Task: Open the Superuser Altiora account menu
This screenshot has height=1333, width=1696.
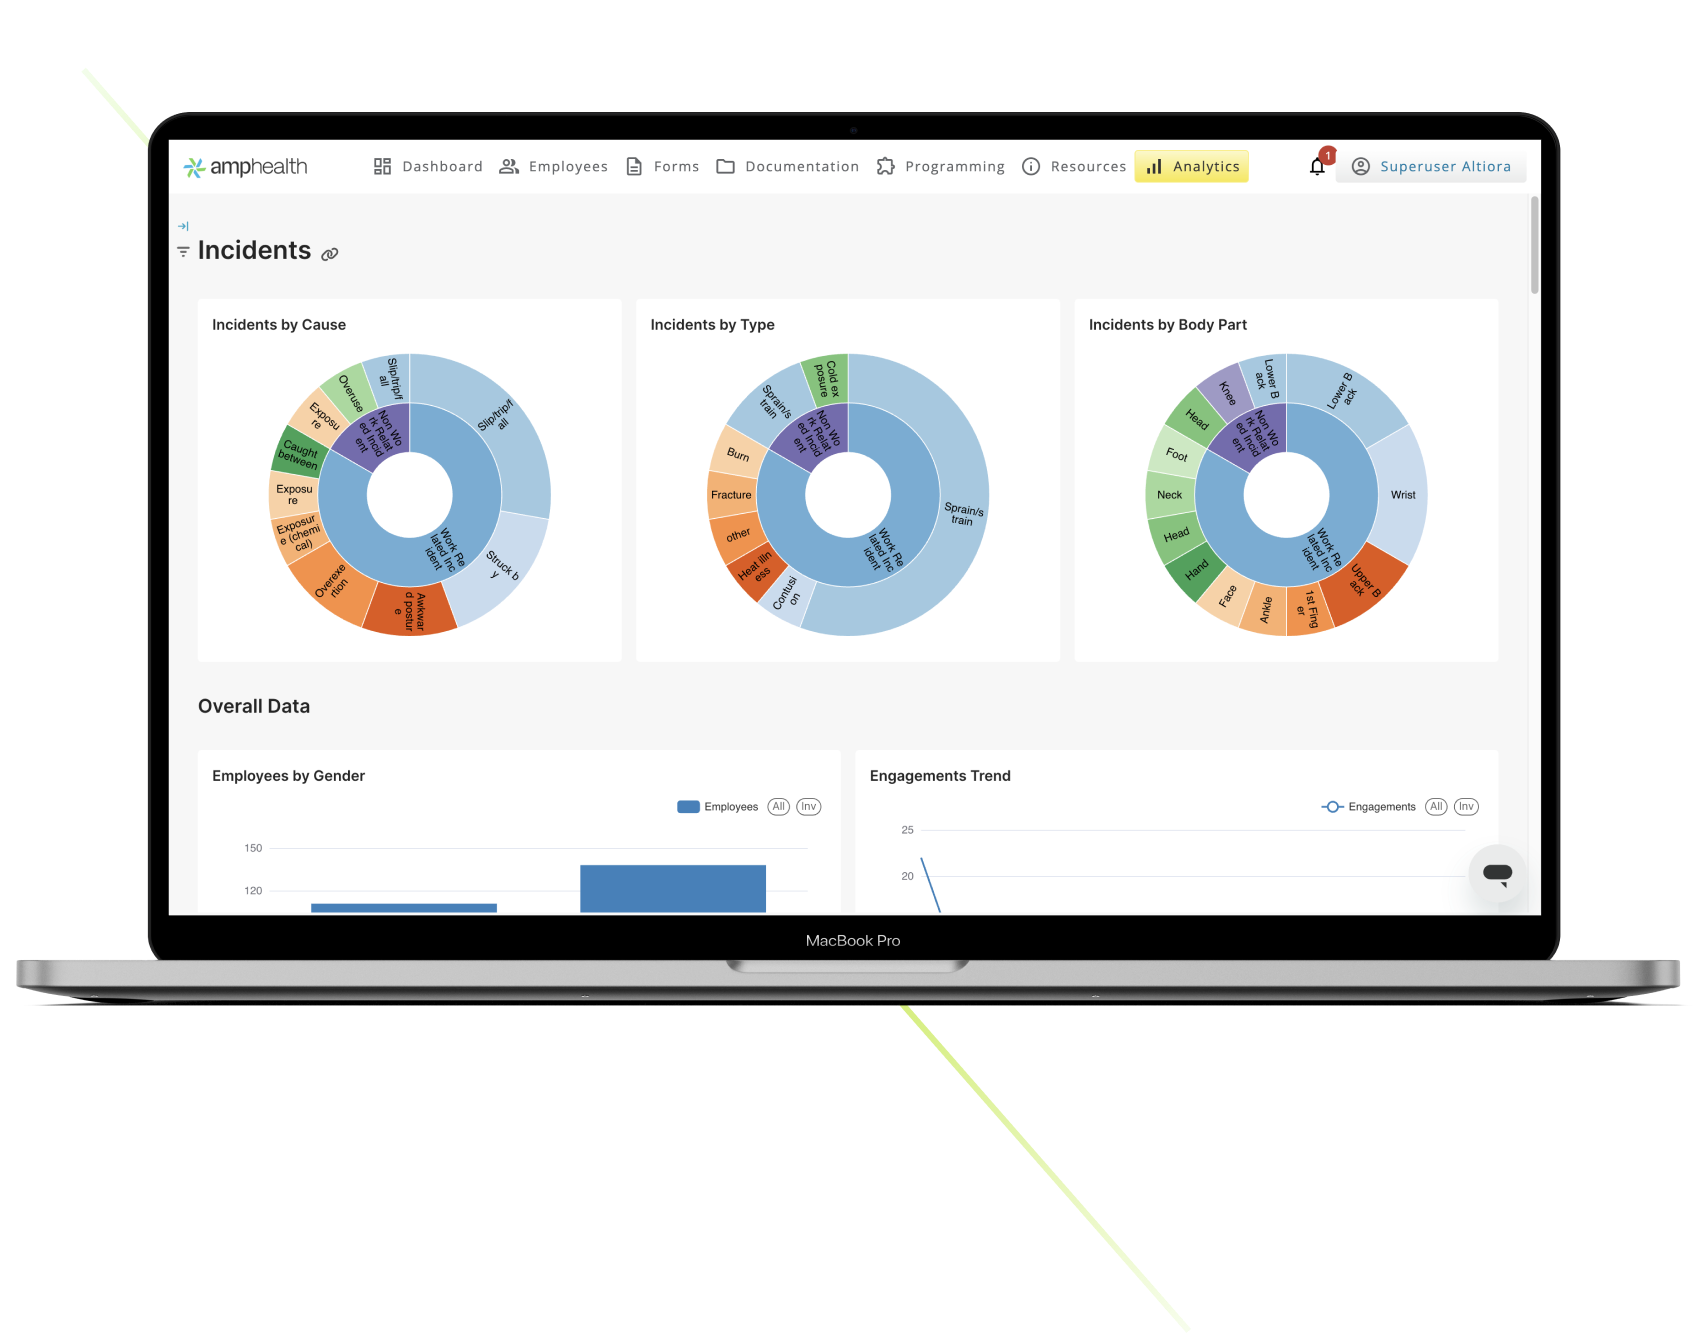Action: pos(1431,167)
